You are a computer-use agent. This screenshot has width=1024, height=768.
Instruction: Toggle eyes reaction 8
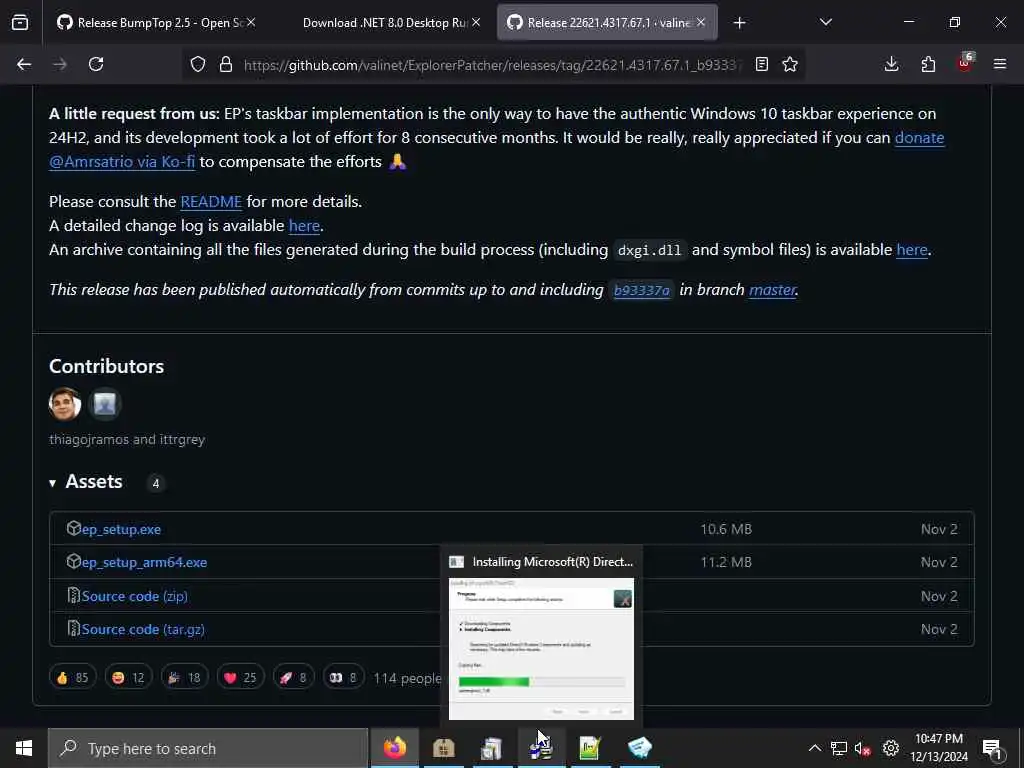coord(344,678)
